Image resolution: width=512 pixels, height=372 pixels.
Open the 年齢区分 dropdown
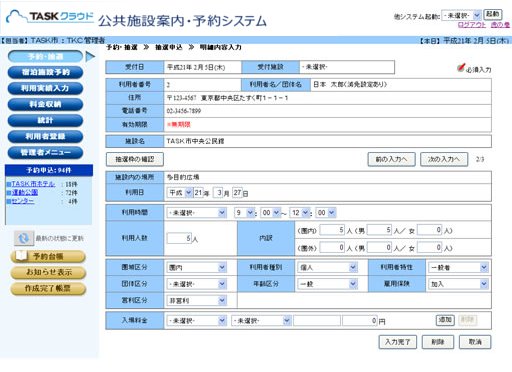[x=327, y=284]
